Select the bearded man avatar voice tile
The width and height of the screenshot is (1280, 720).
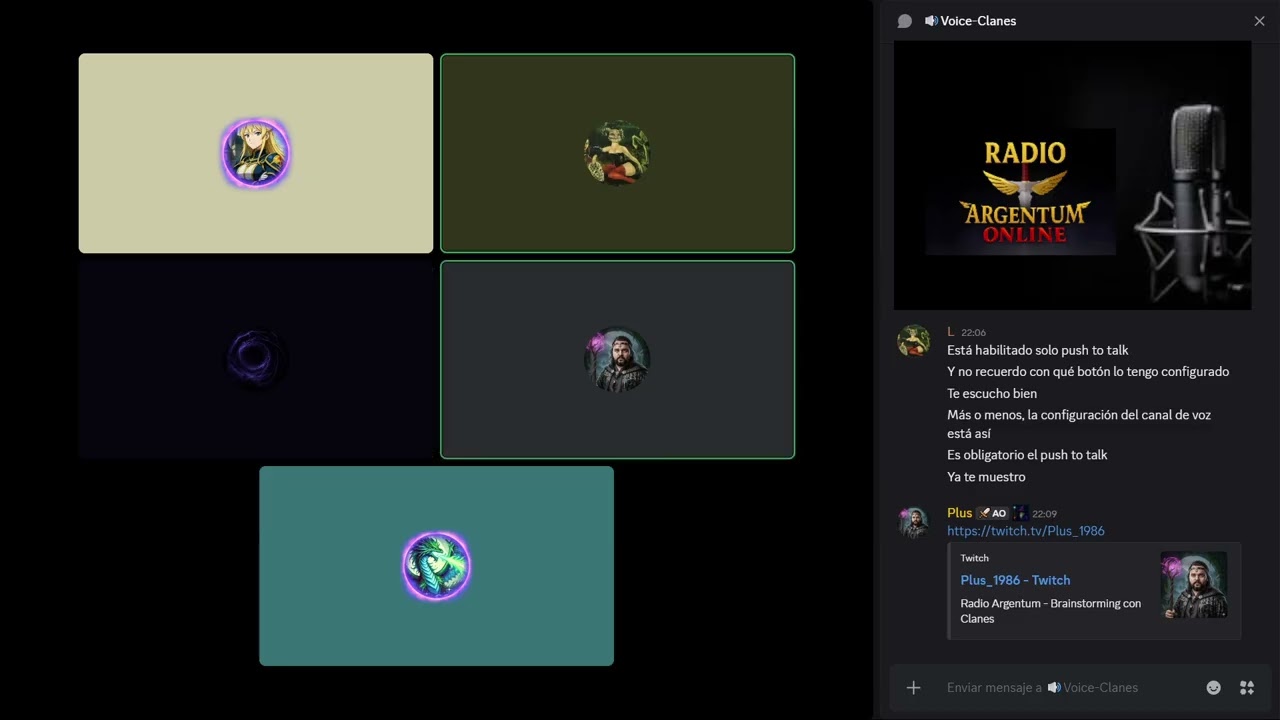617,360
